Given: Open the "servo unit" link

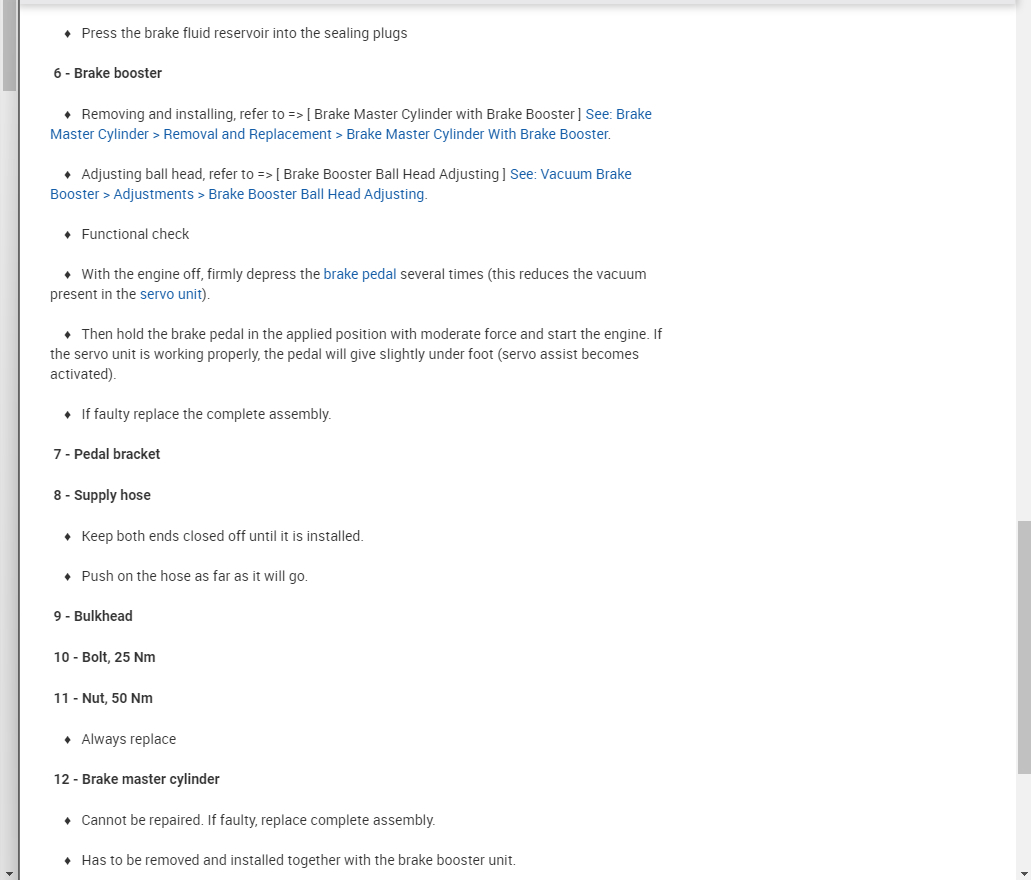Looking at the screenshot, I should [x=171, y=294].
